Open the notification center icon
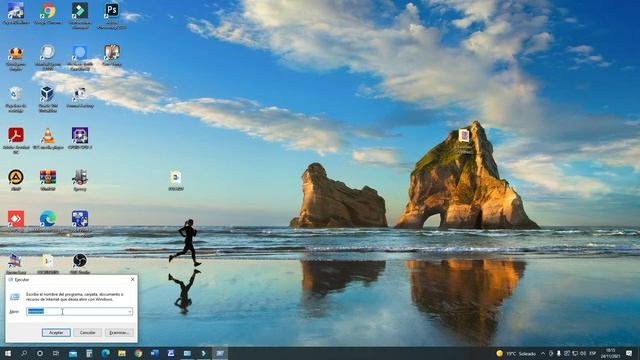 [629, 353]
